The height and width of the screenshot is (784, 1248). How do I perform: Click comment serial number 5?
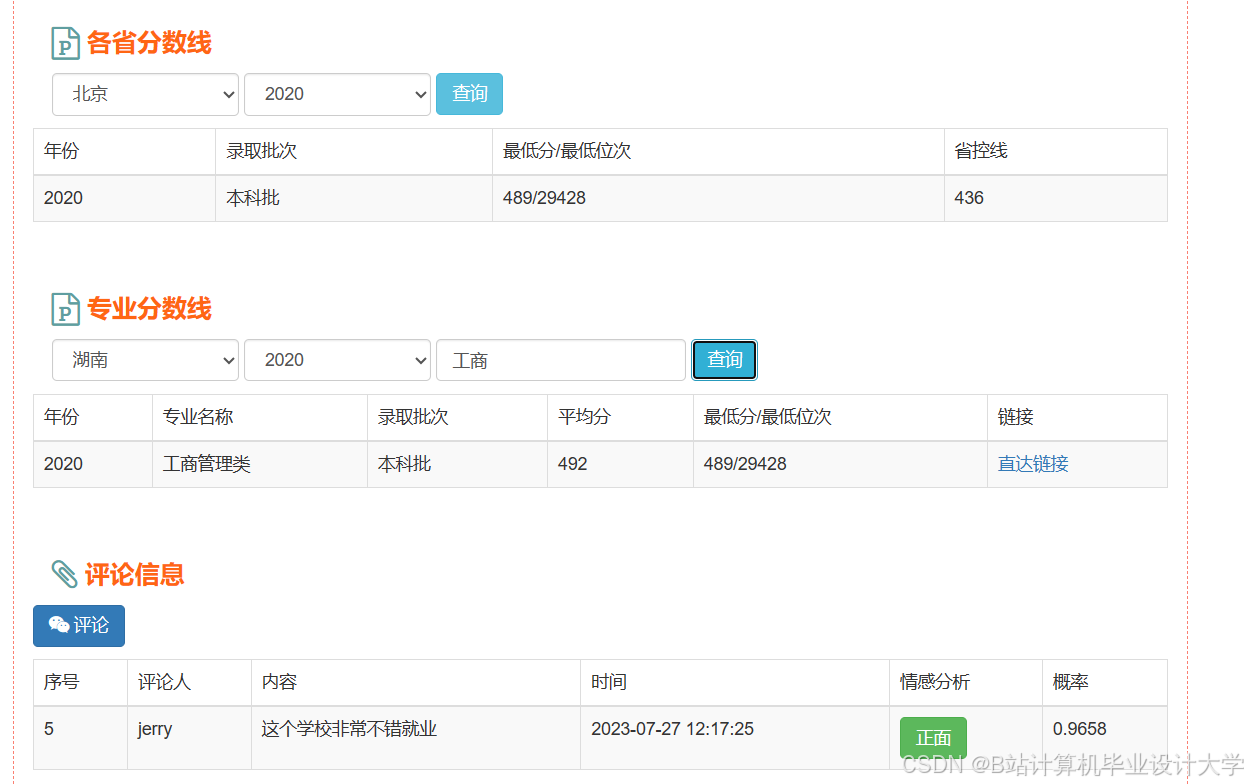coord(49,729)
